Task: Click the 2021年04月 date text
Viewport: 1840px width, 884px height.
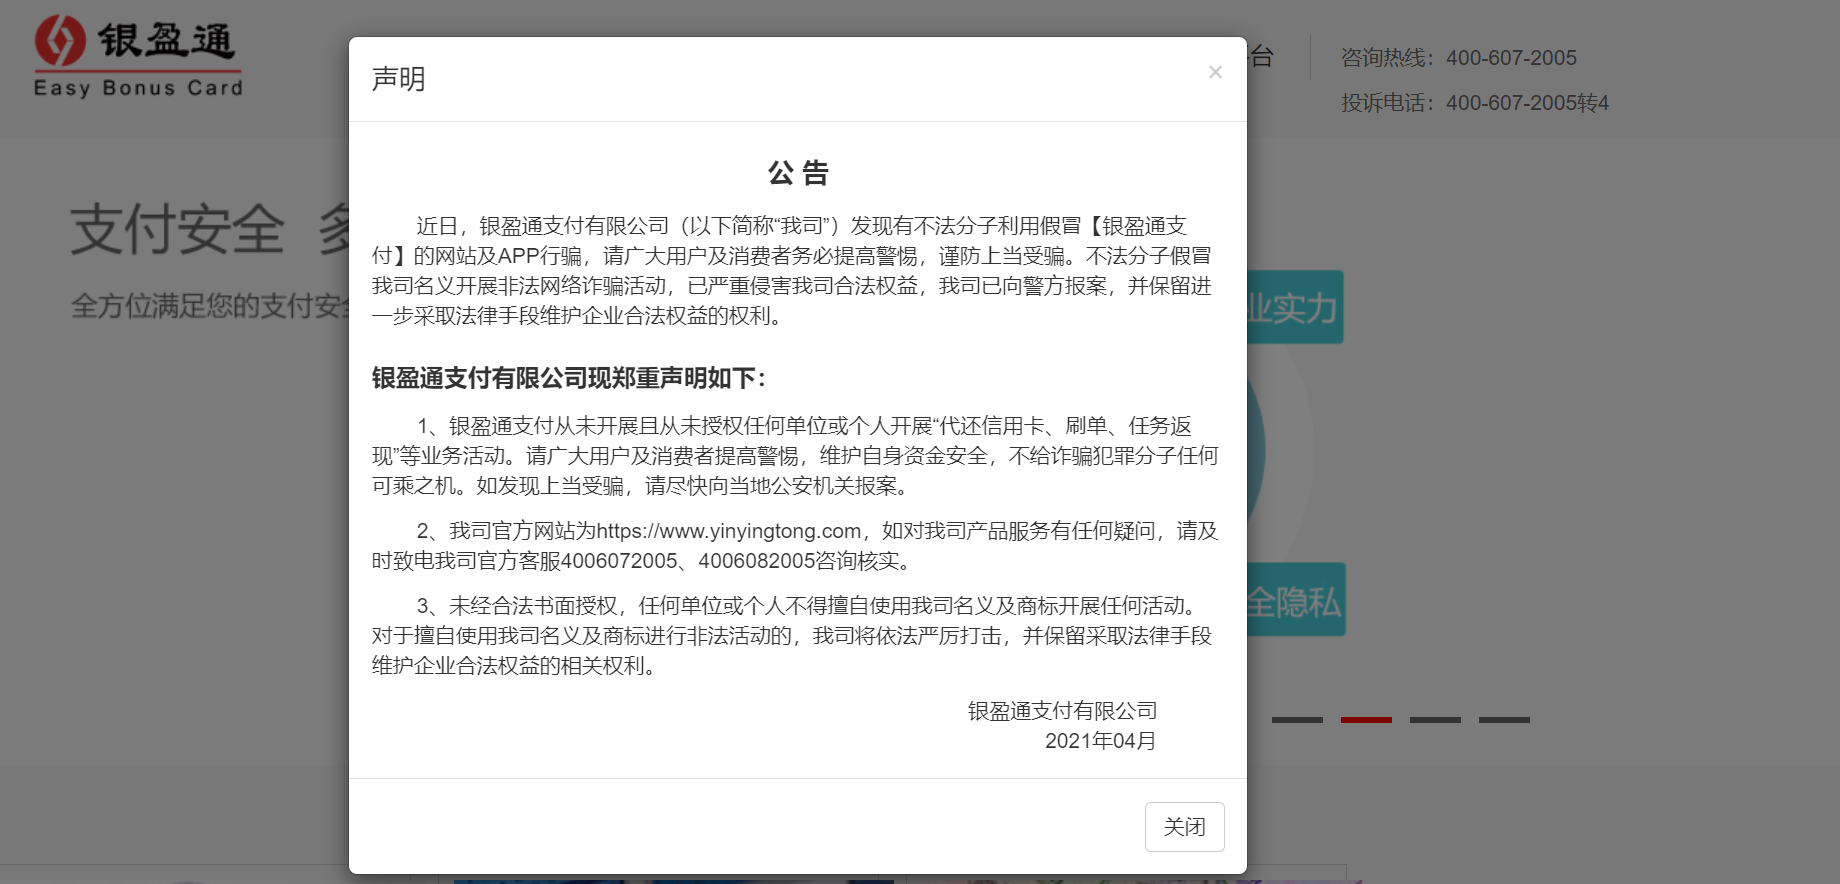Action: [x=1100, y=741]
